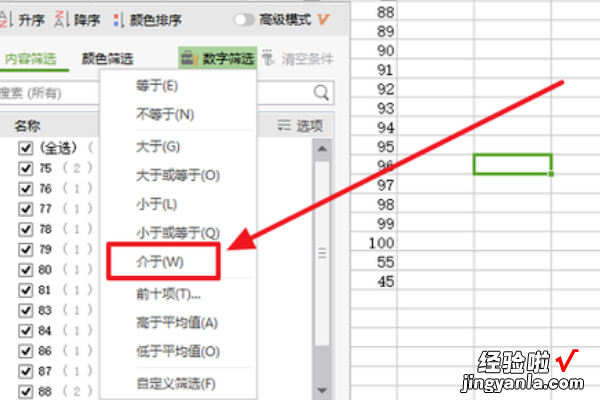The image size is (600, 400).
Task: Select spreadsheet cell containing 99
Action: pos(374,224)
